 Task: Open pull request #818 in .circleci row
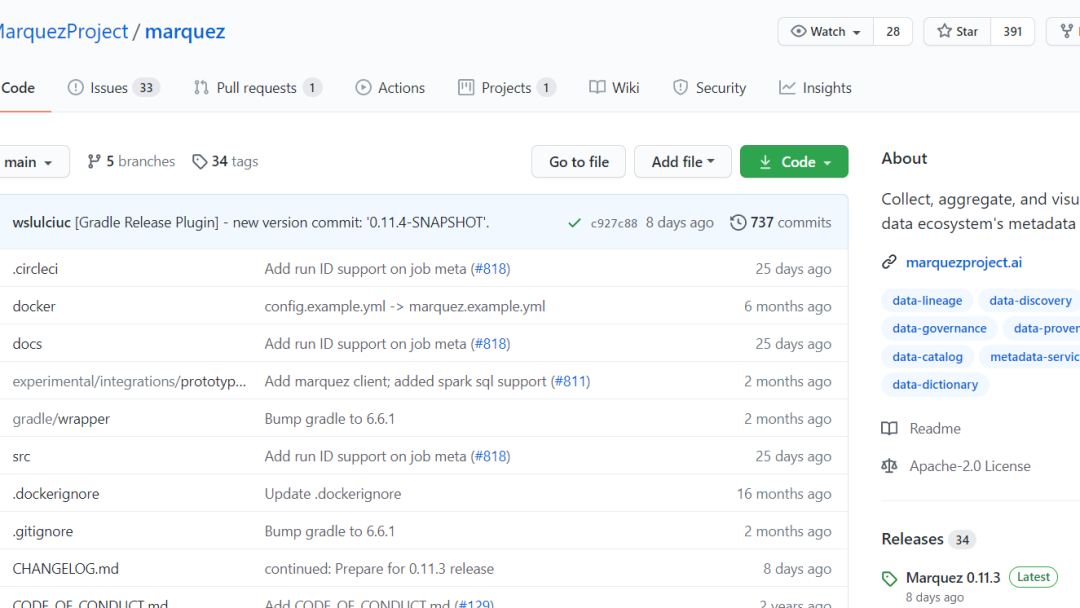coord(490,269)
